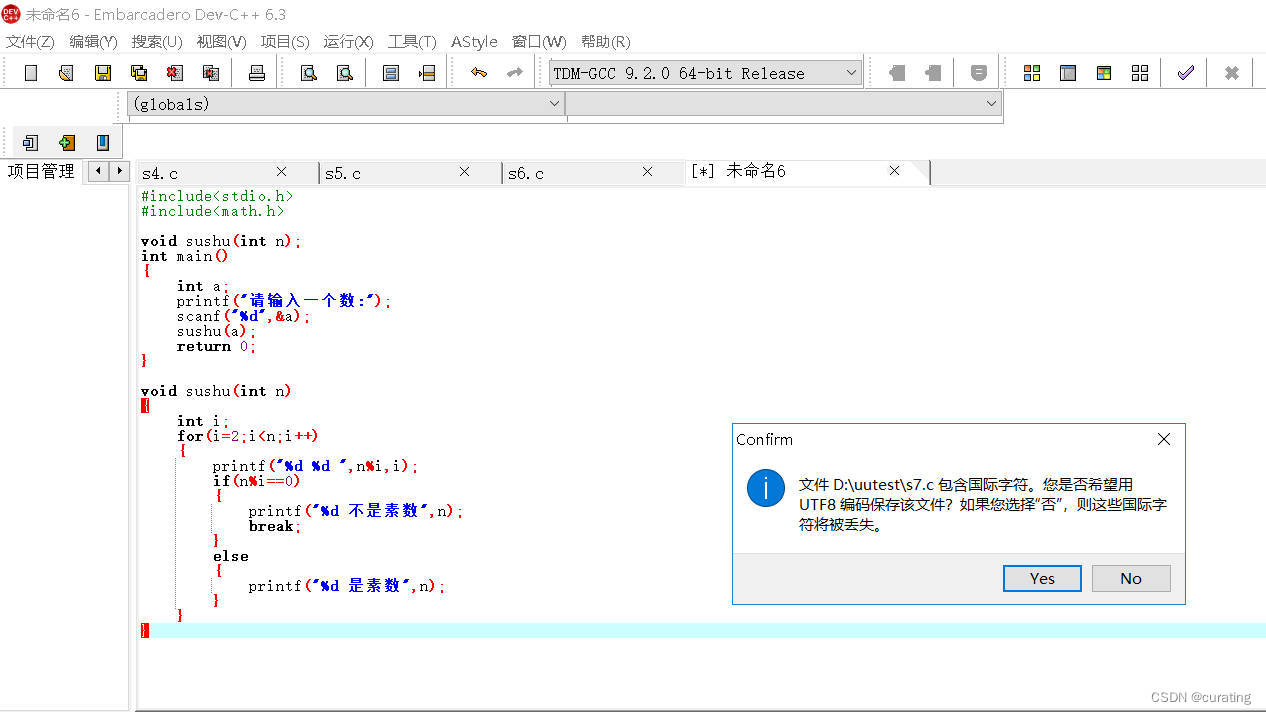
Task: Close the current file via toolbar
Action: pyautogui.click(x=175, y=73)
